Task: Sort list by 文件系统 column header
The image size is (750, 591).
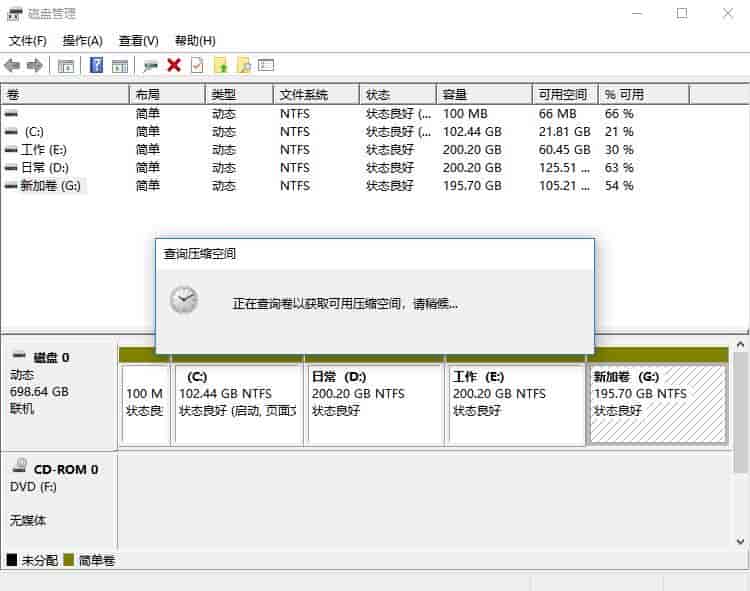Action: [x=315, y=94]
